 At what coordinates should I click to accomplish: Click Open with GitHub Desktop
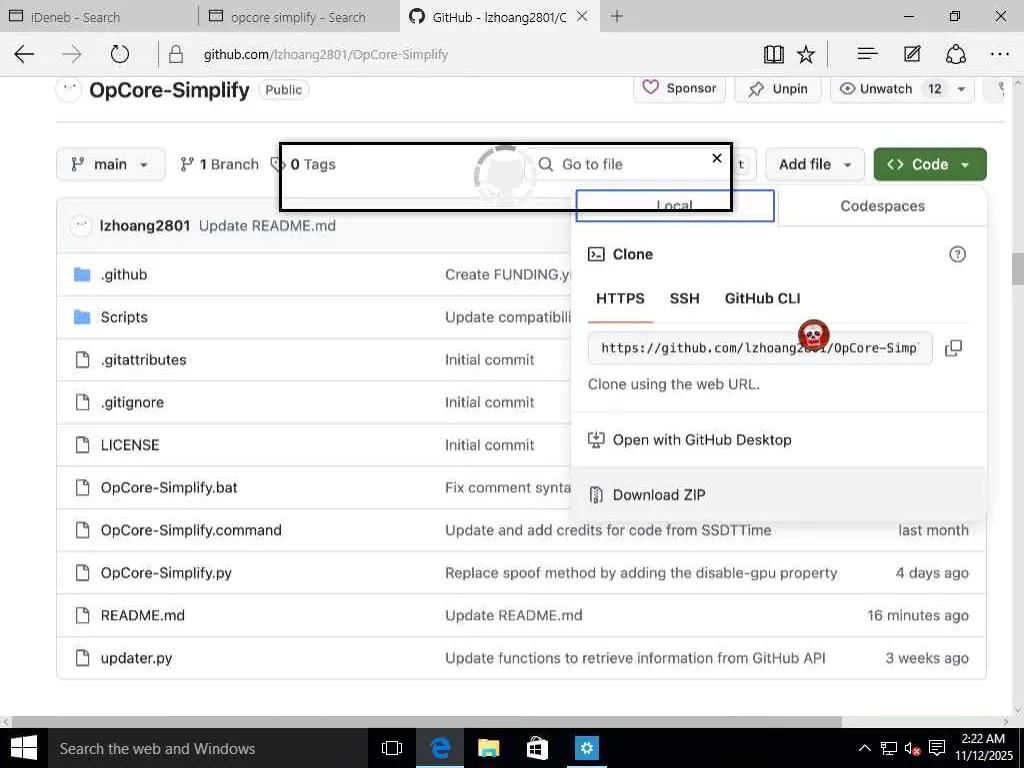pyautogui.click(x=778, y=440)
